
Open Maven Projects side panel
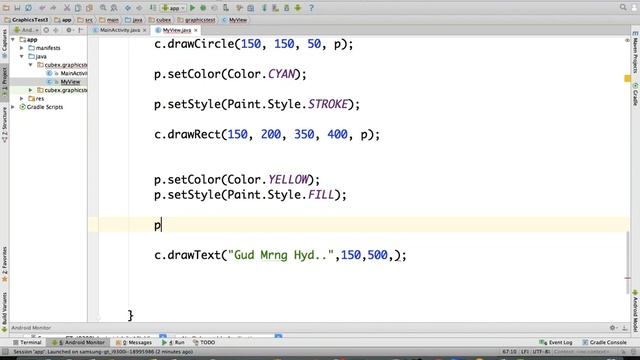(636, 52)
